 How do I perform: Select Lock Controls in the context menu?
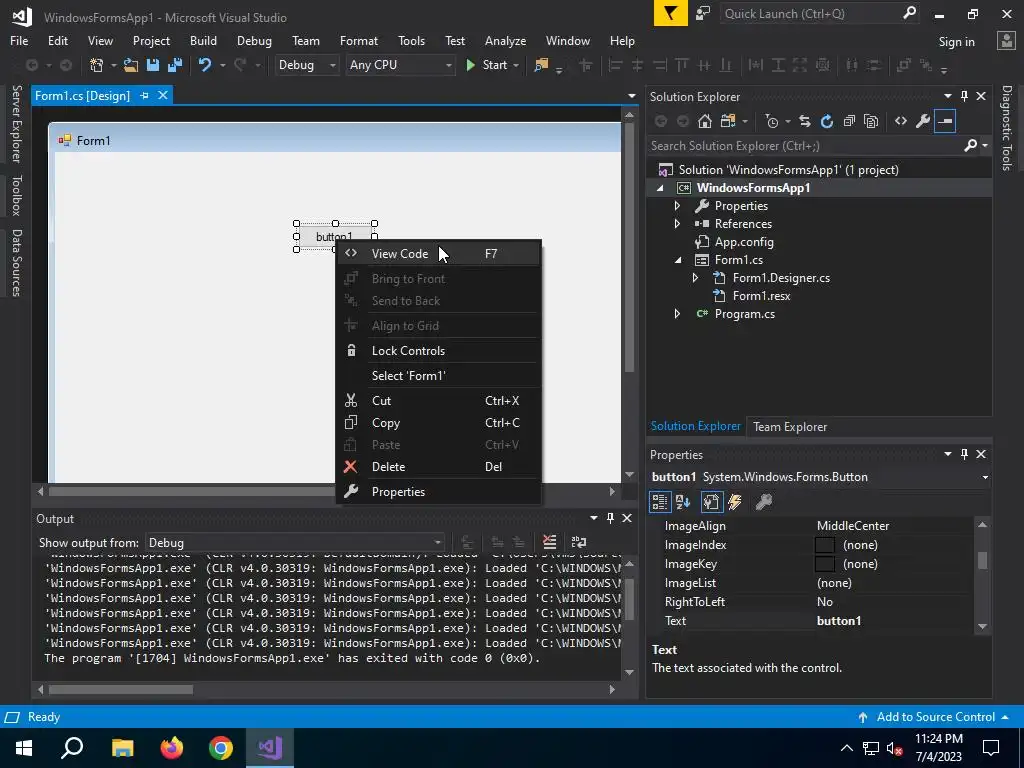[438, 351]
